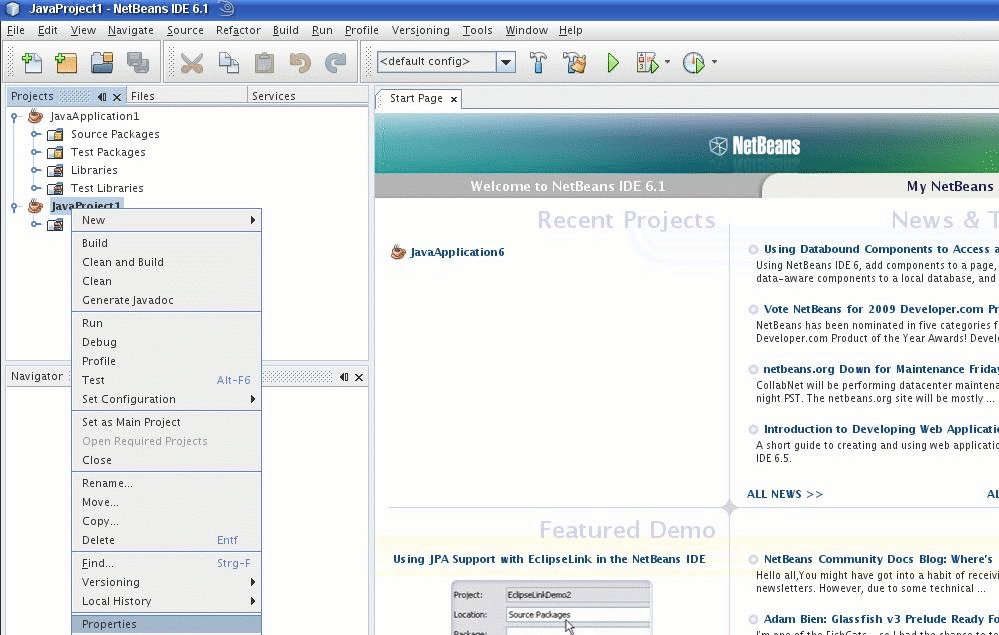Switch to the My NetBeans tab
Screen dimensions: 999x635
pos(949,187)
